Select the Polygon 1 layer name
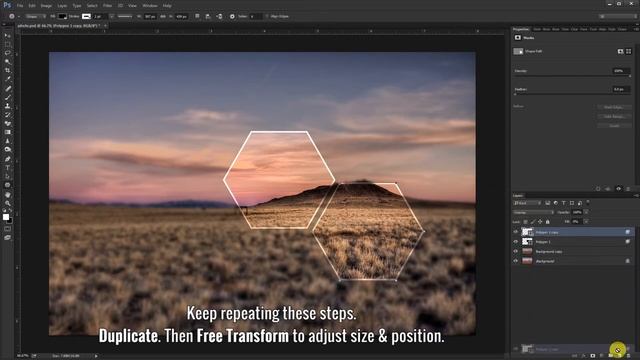The height and width of the screenshot is (360, 640). click(543, 242)
